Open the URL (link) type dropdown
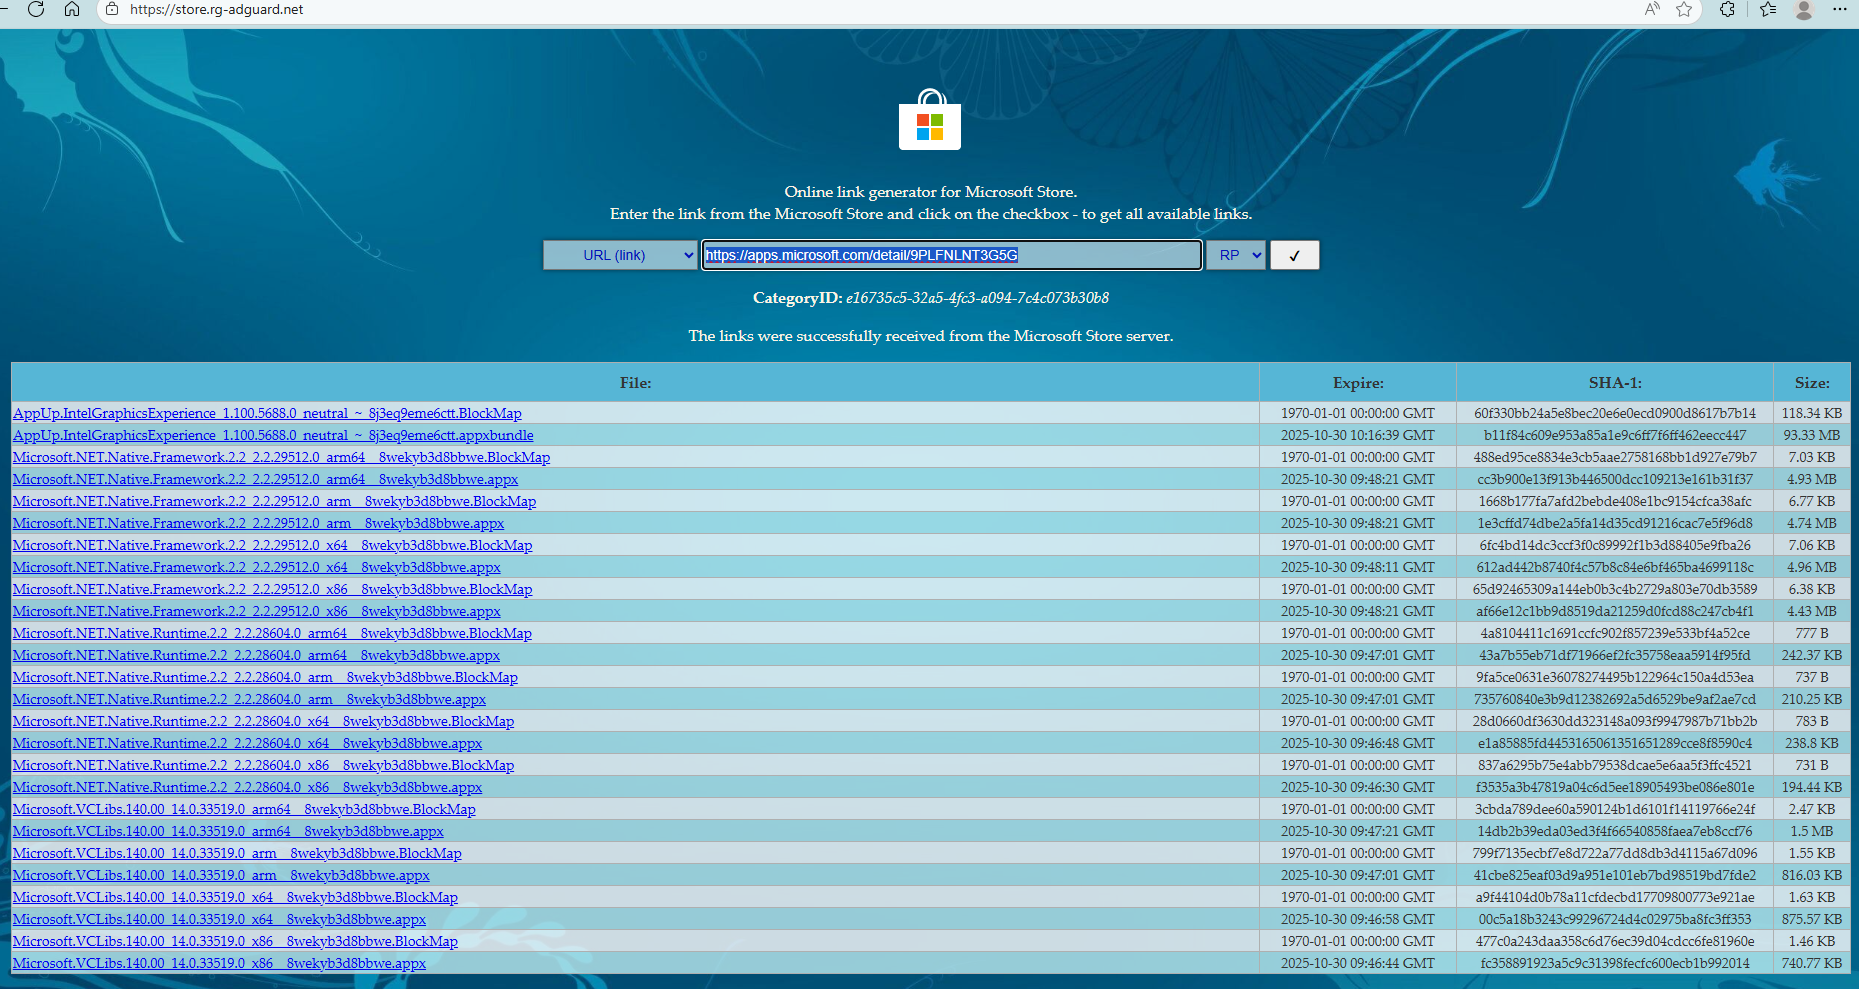The height and width of the screenshot is (989, 1859). 620,255
